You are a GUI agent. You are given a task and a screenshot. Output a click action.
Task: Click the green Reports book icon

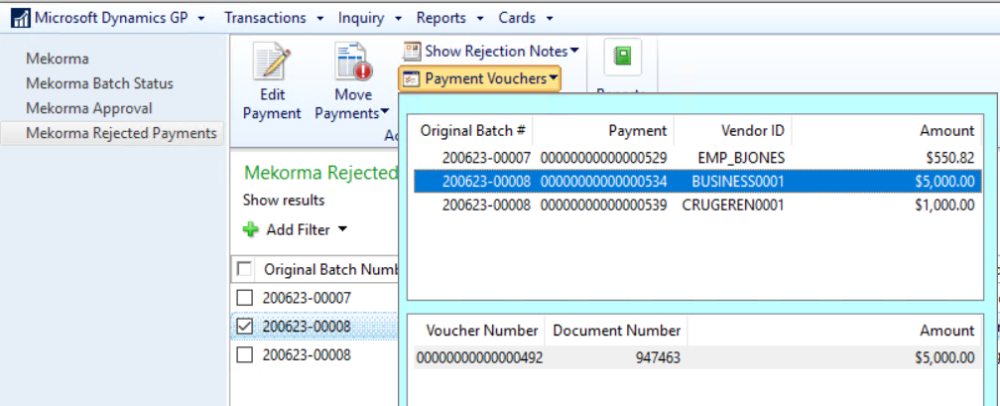pyautogui.click(x=622, y=57)
